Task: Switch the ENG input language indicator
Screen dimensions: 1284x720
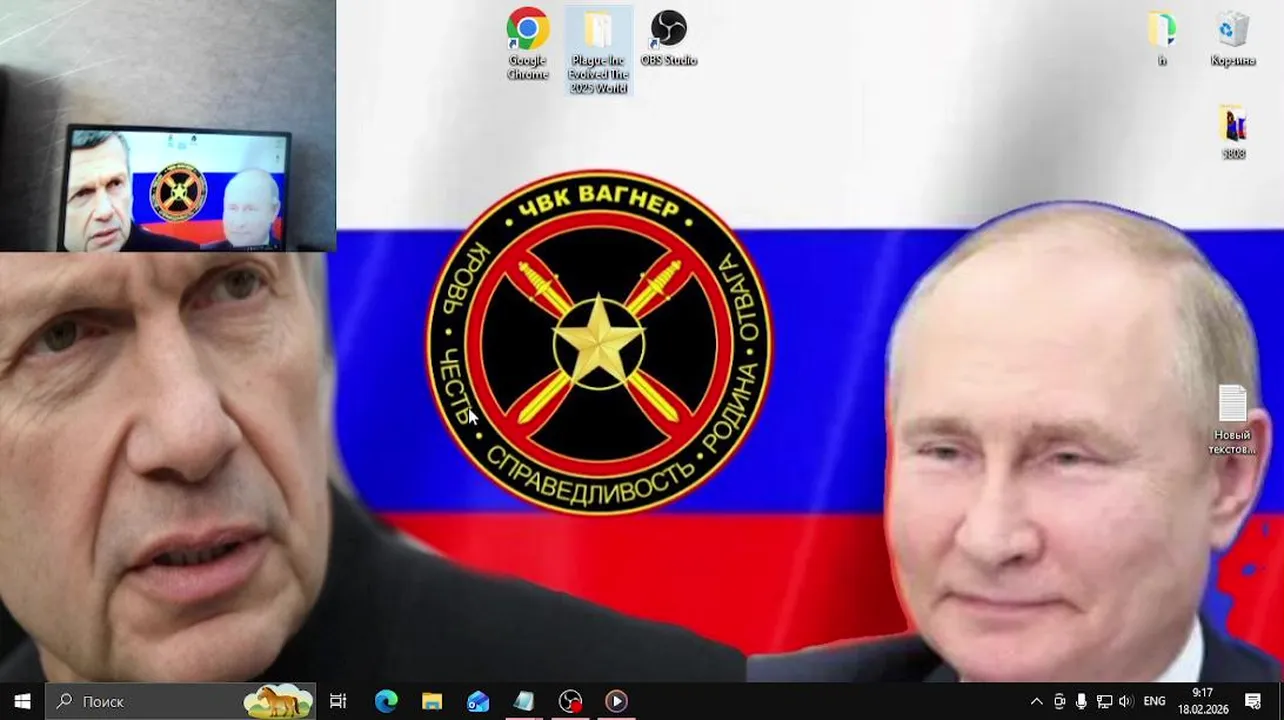Action: click(1154, 702)
